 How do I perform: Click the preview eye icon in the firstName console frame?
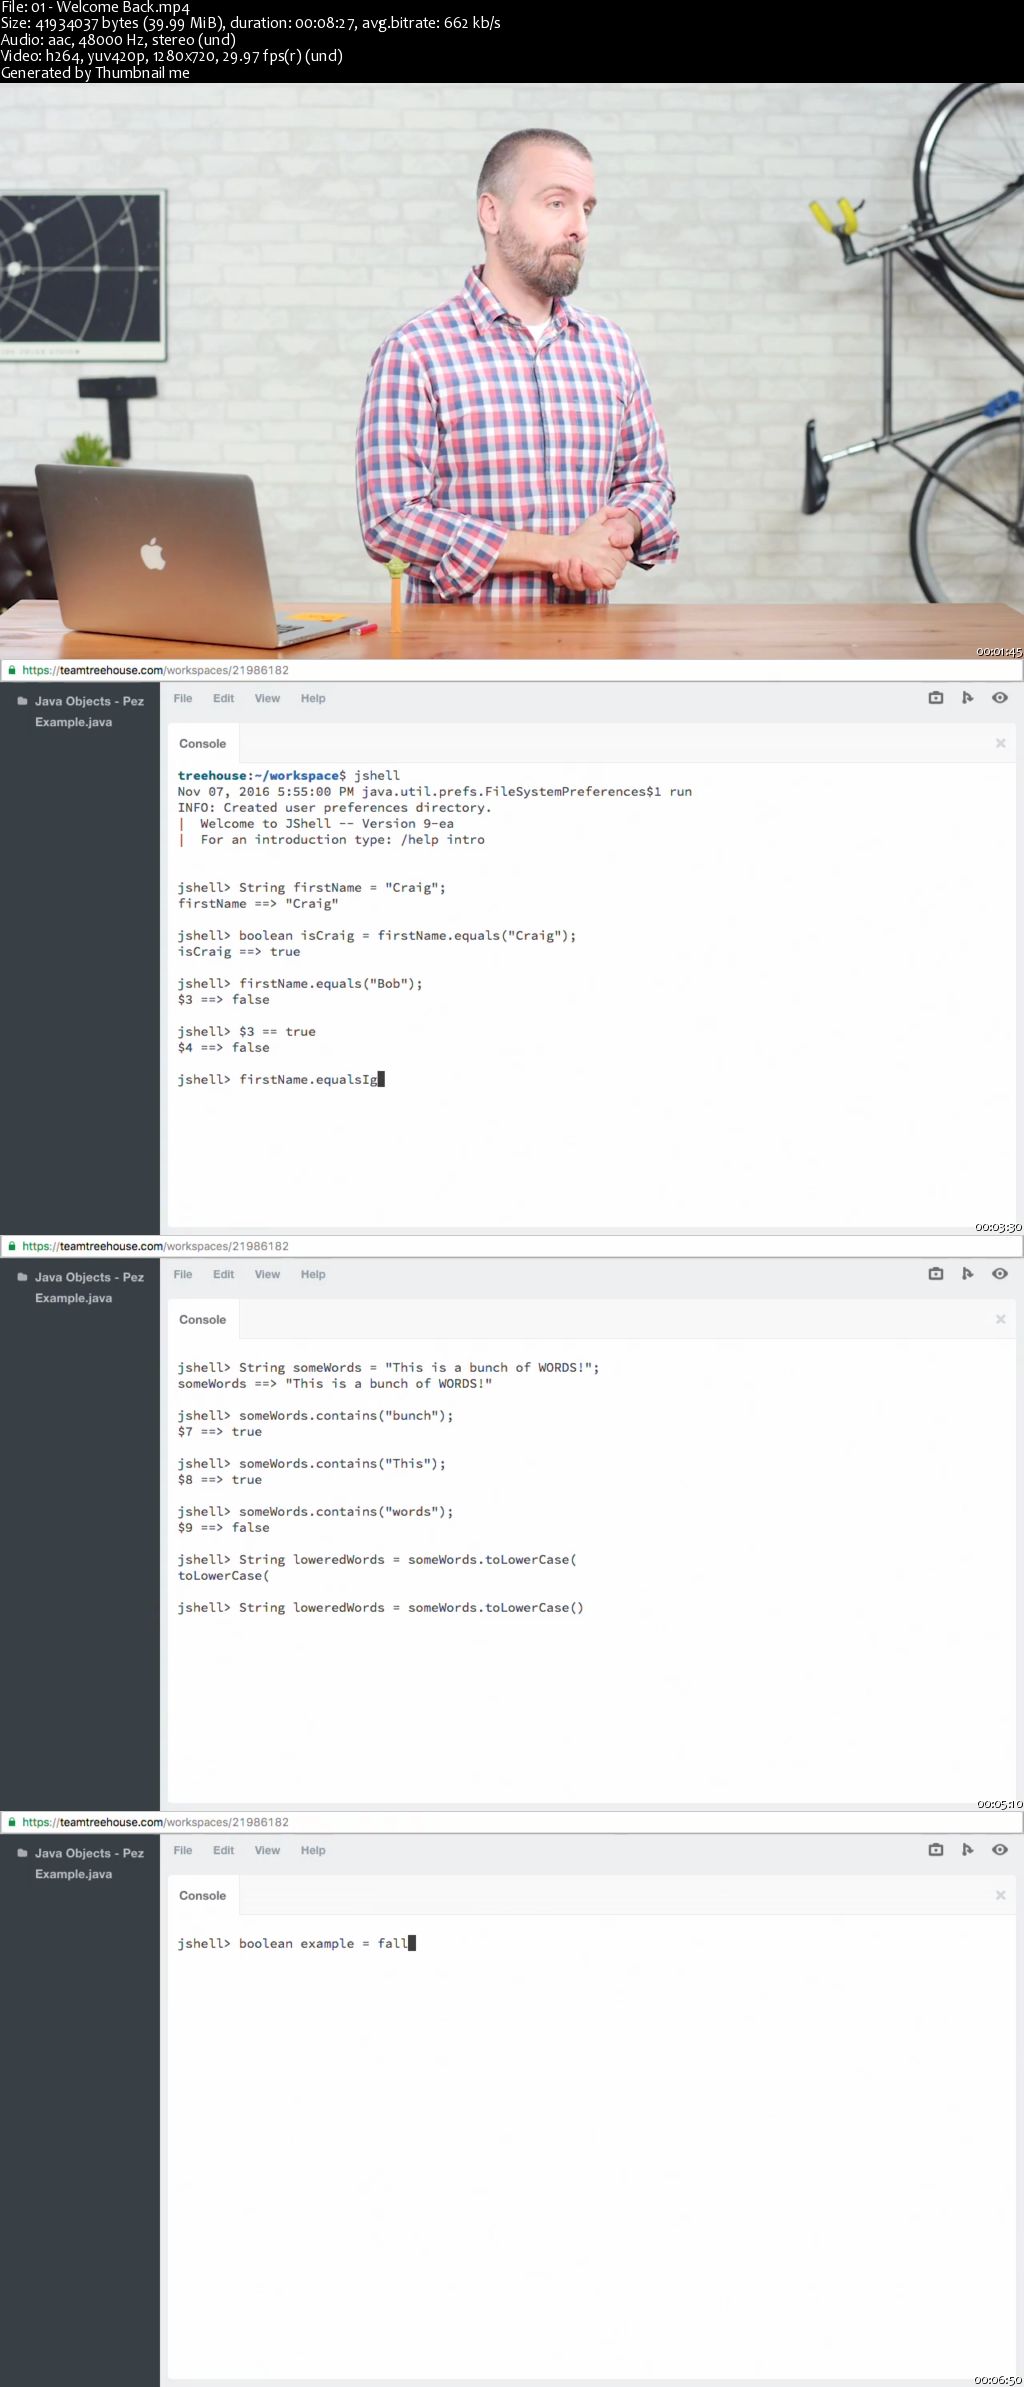(999, 698)
